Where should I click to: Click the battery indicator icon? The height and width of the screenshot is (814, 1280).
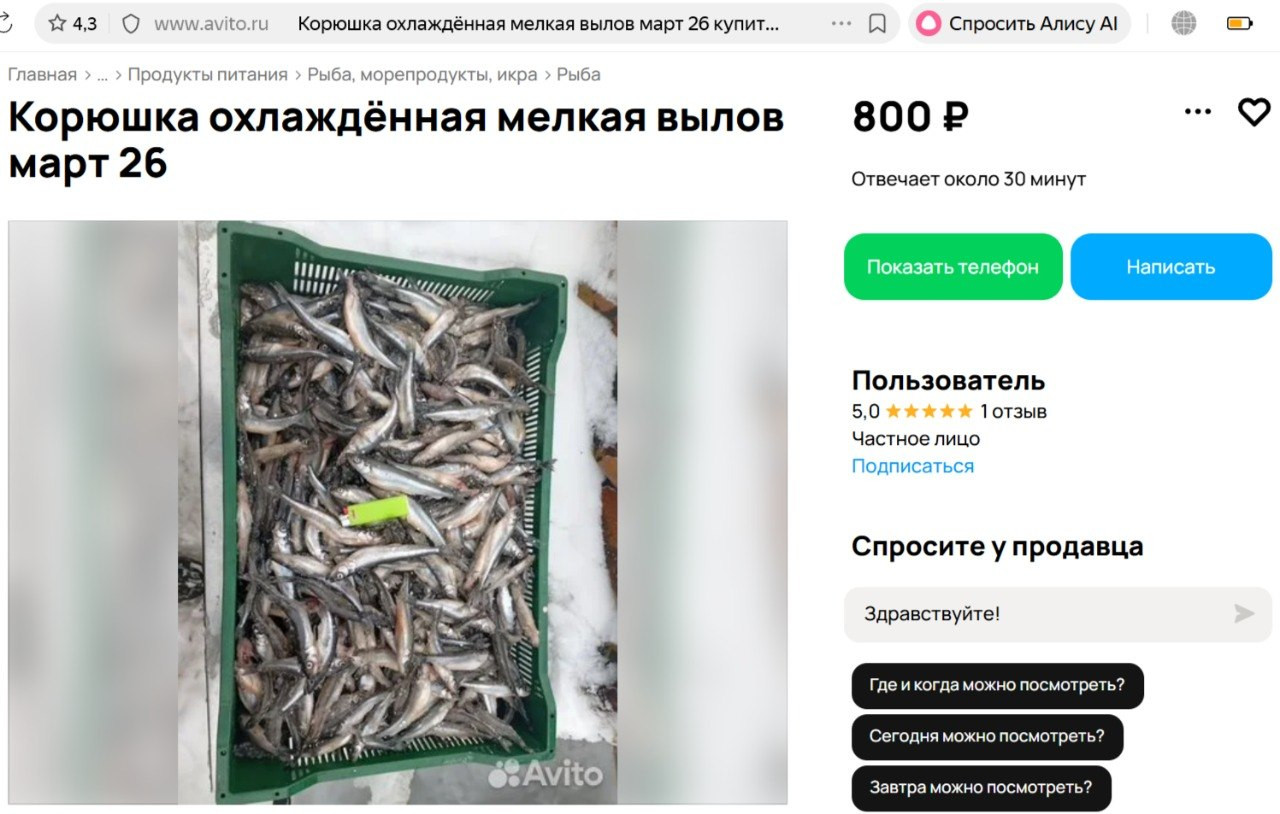click(1239, 23)
